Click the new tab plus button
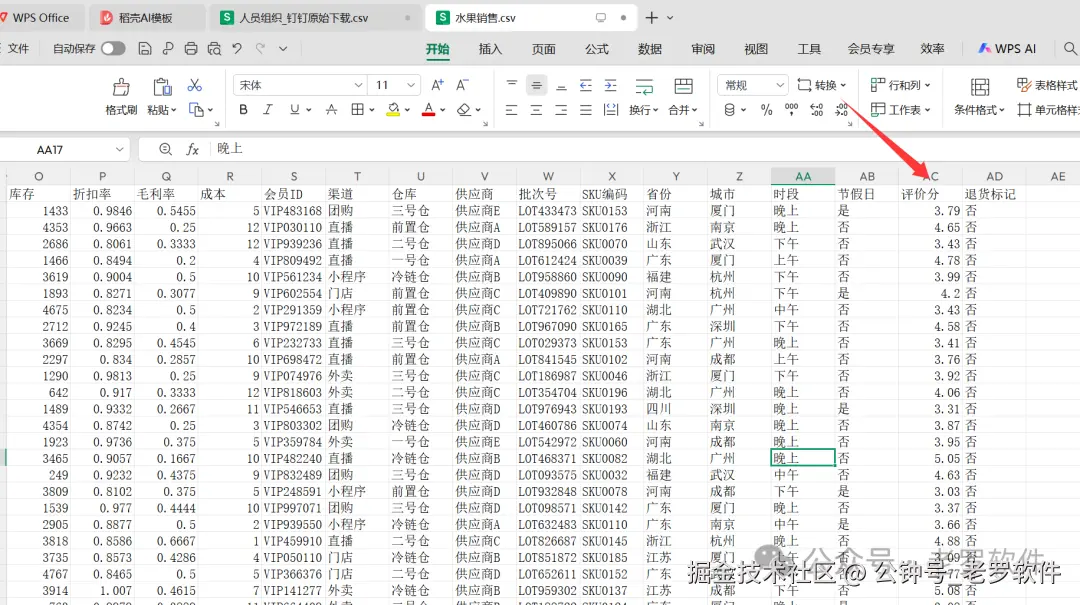This screenshot has width=1080, height=605. coord(652,18)
